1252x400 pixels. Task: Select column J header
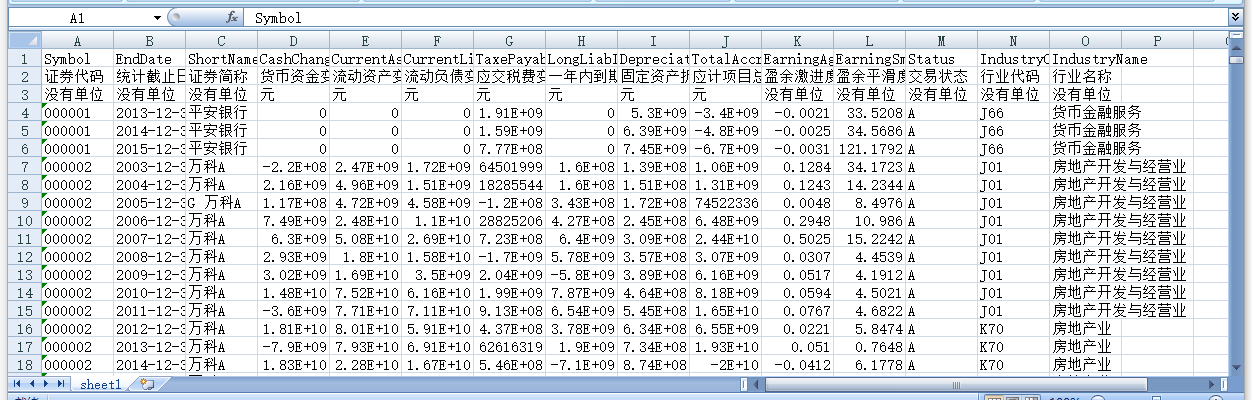point(725,42)
